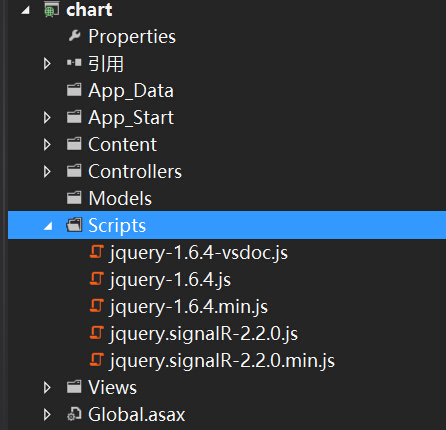Collapse the chart project node

tap(25, 11)
